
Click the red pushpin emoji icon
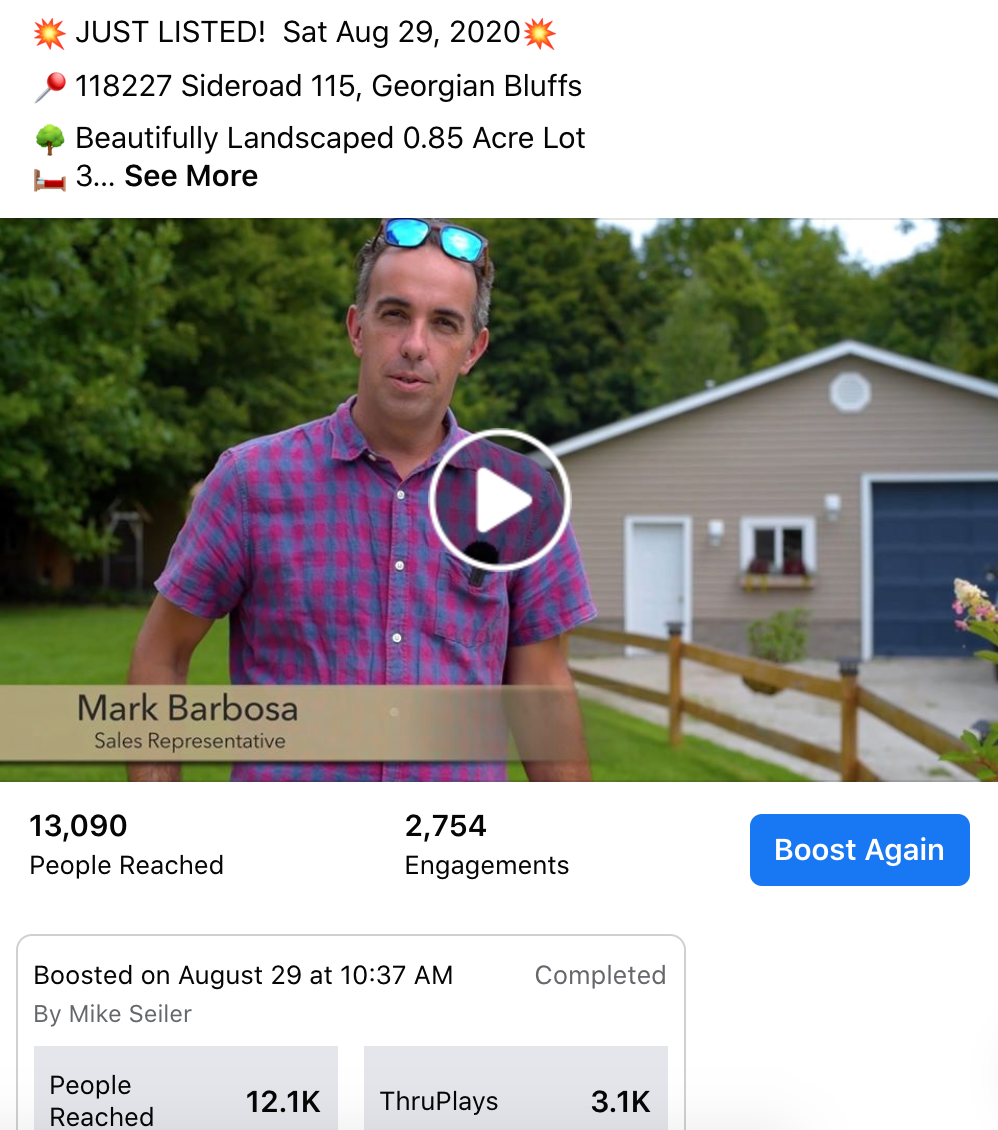50,86
